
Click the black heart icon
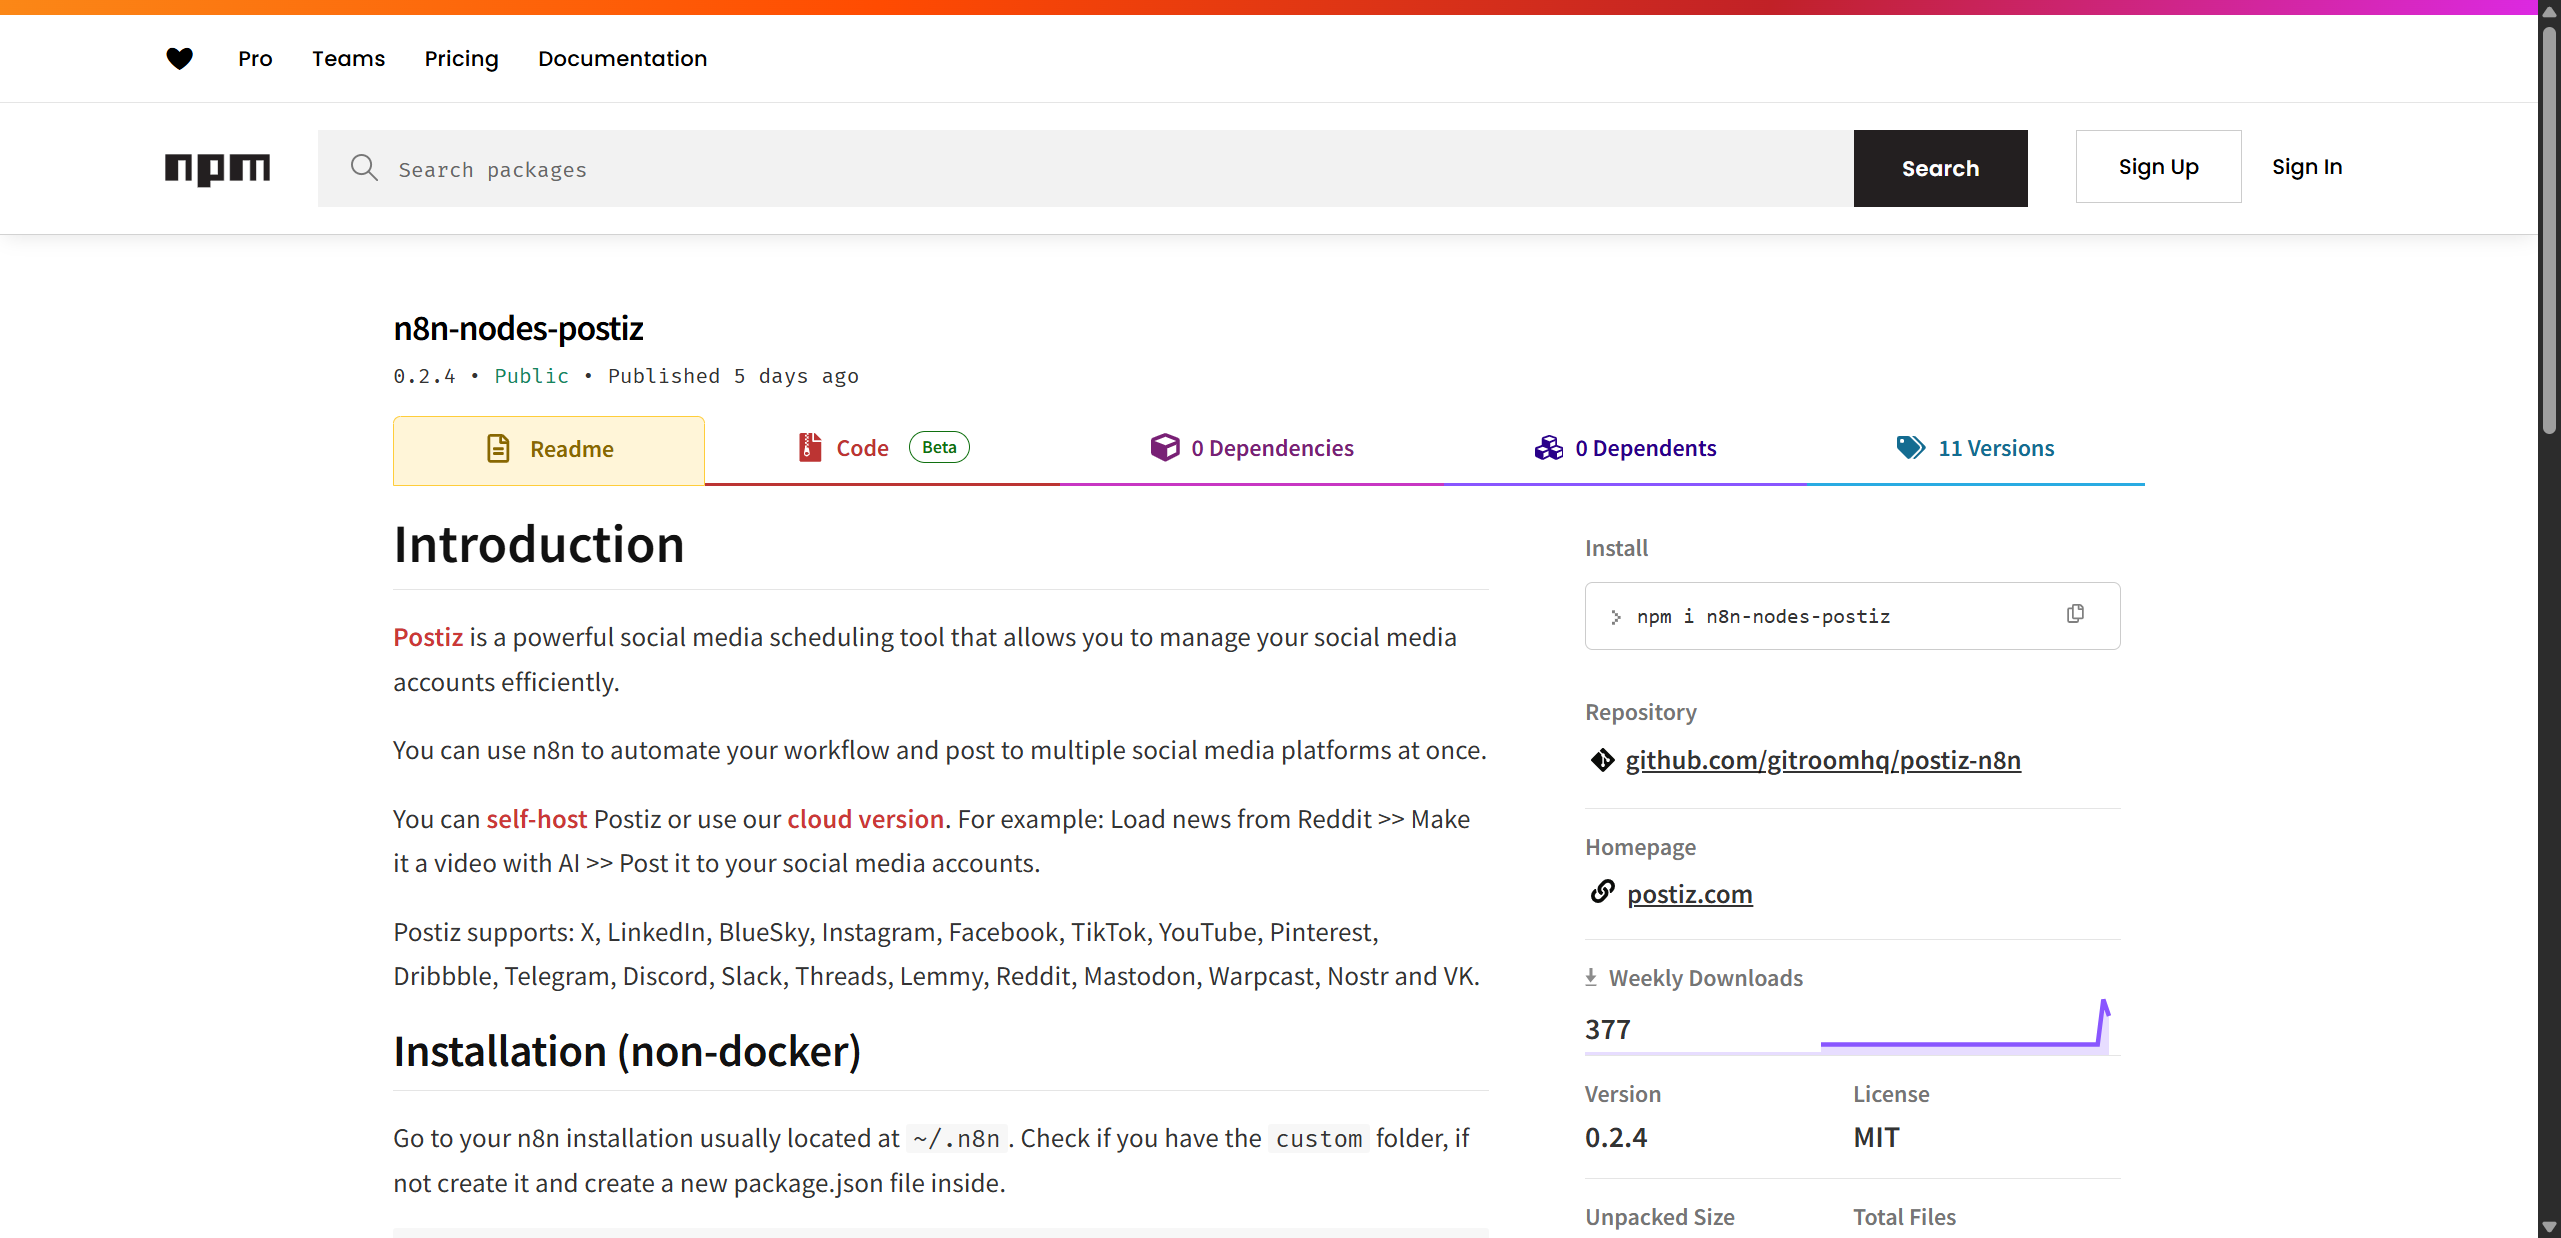coord(179,59)
